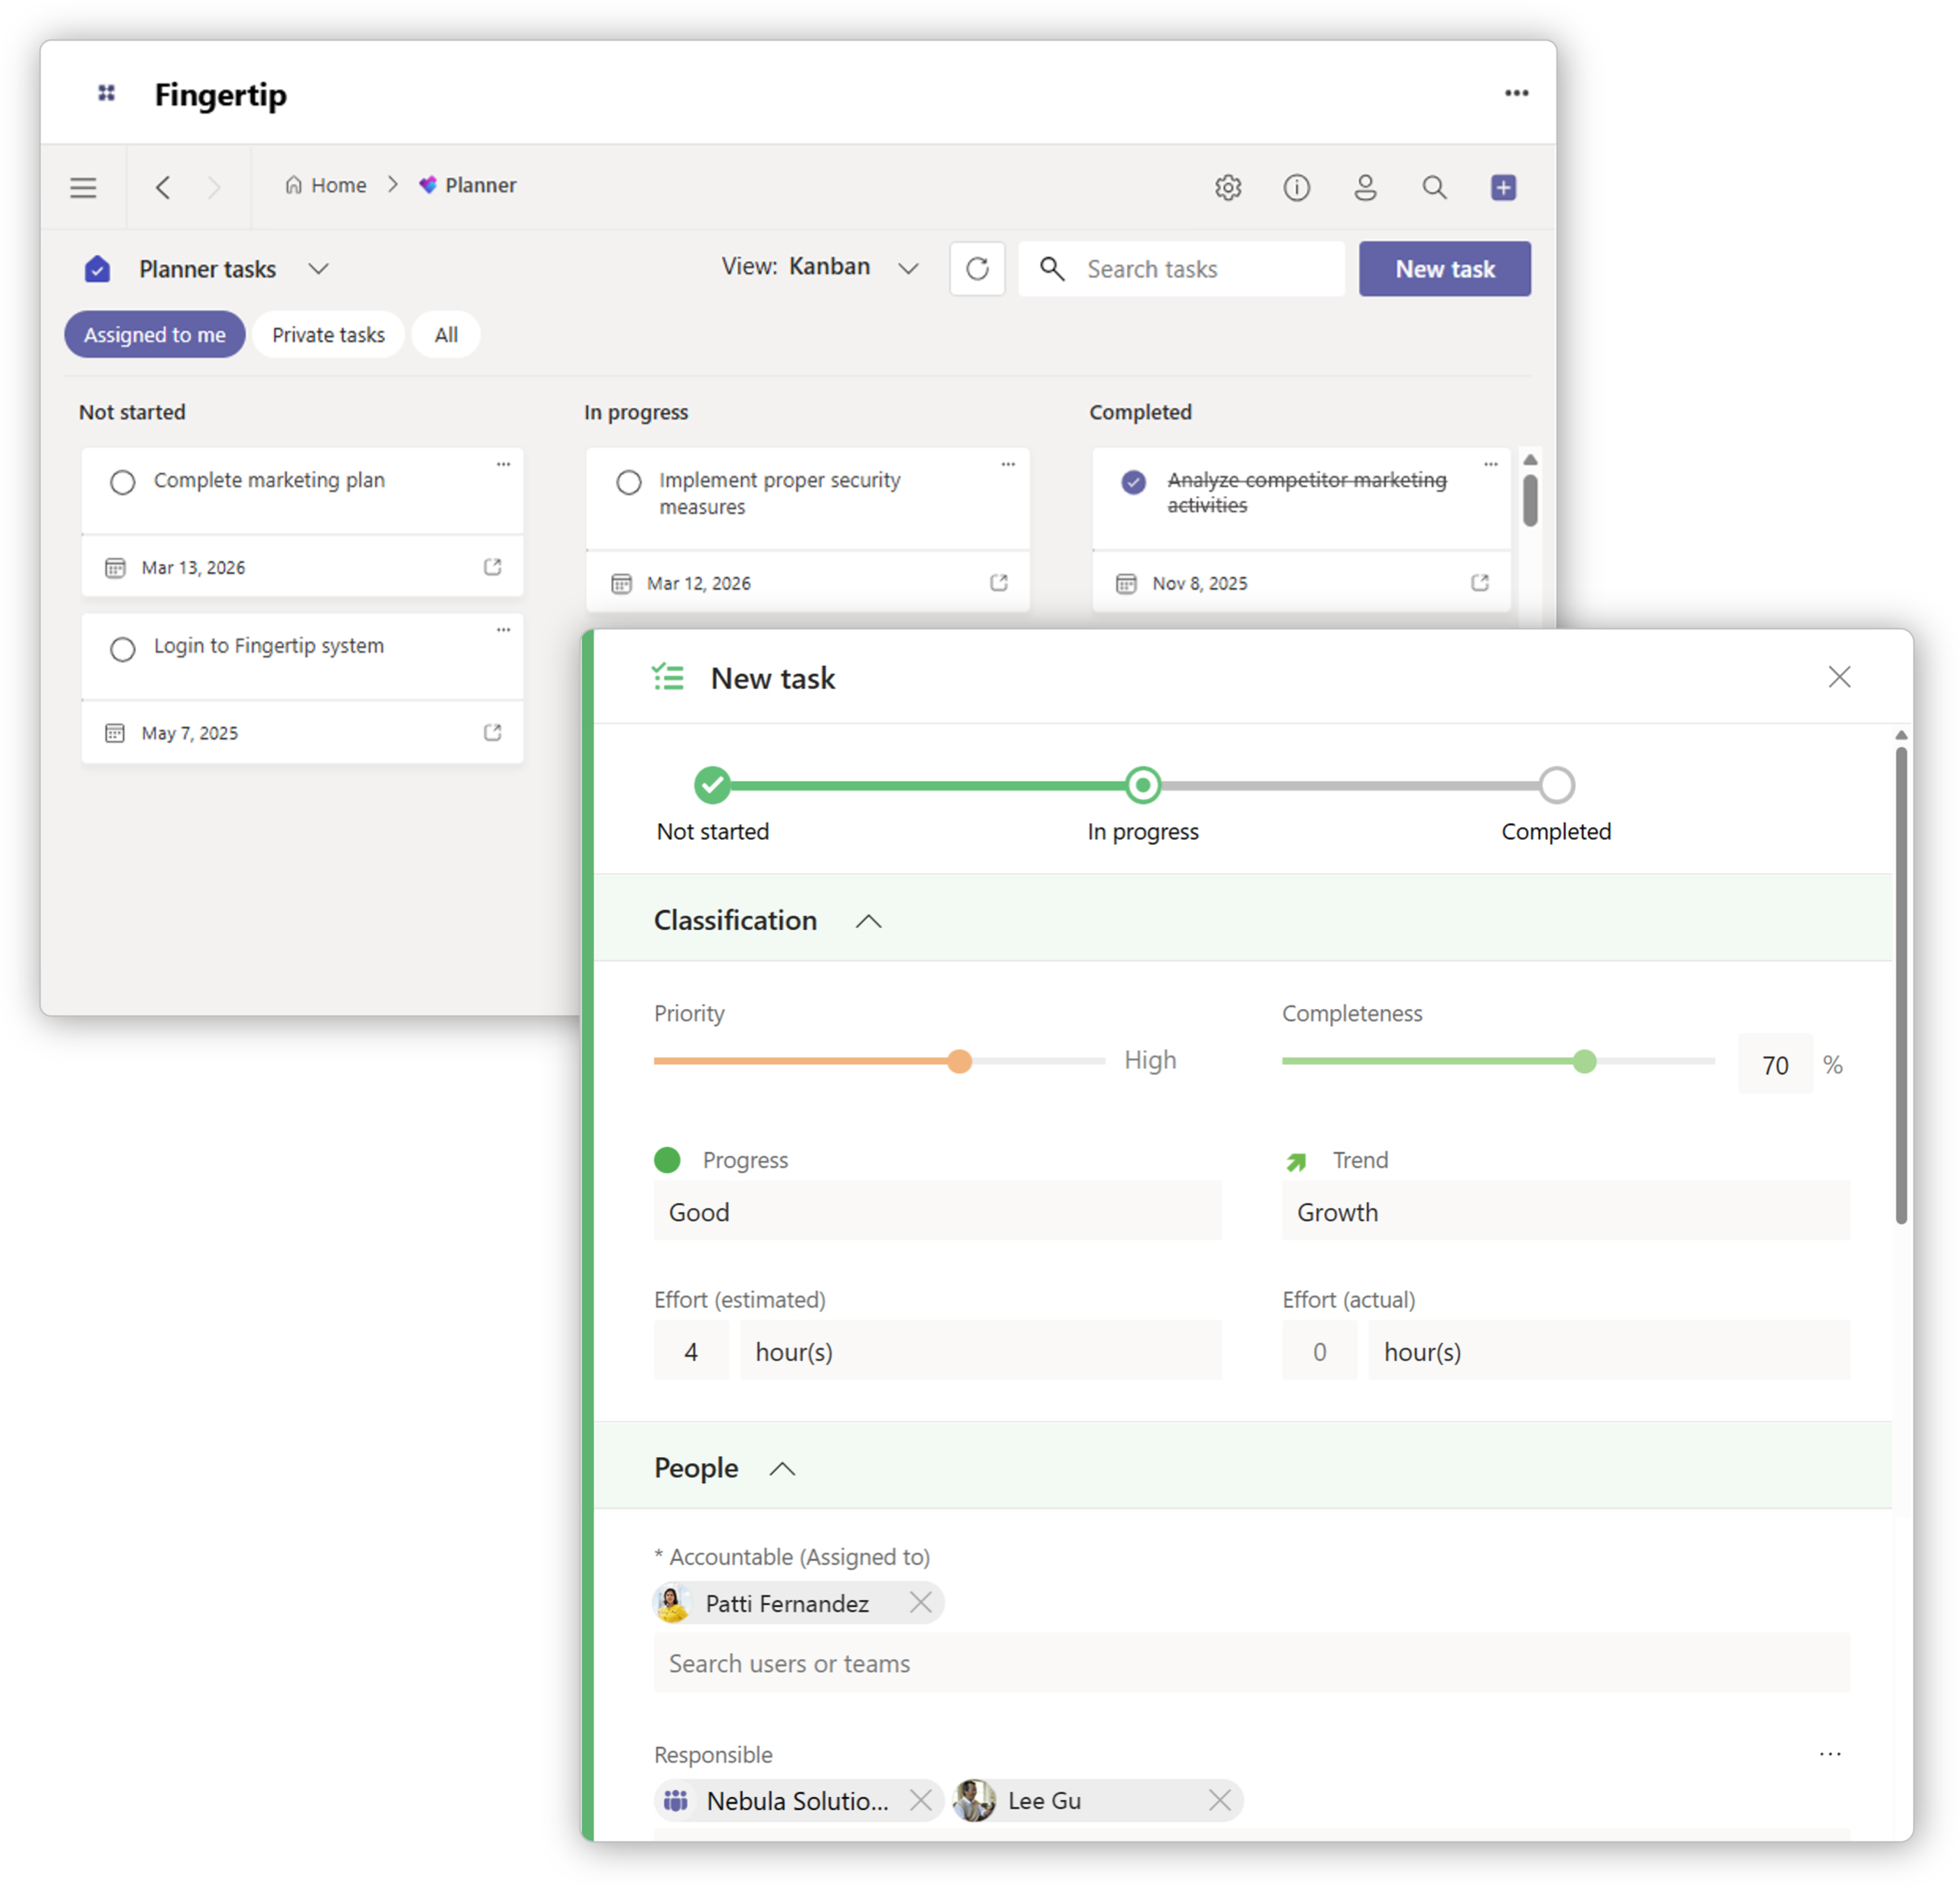
Task: Collapse the Classification section
Action: tap(868, 921)
